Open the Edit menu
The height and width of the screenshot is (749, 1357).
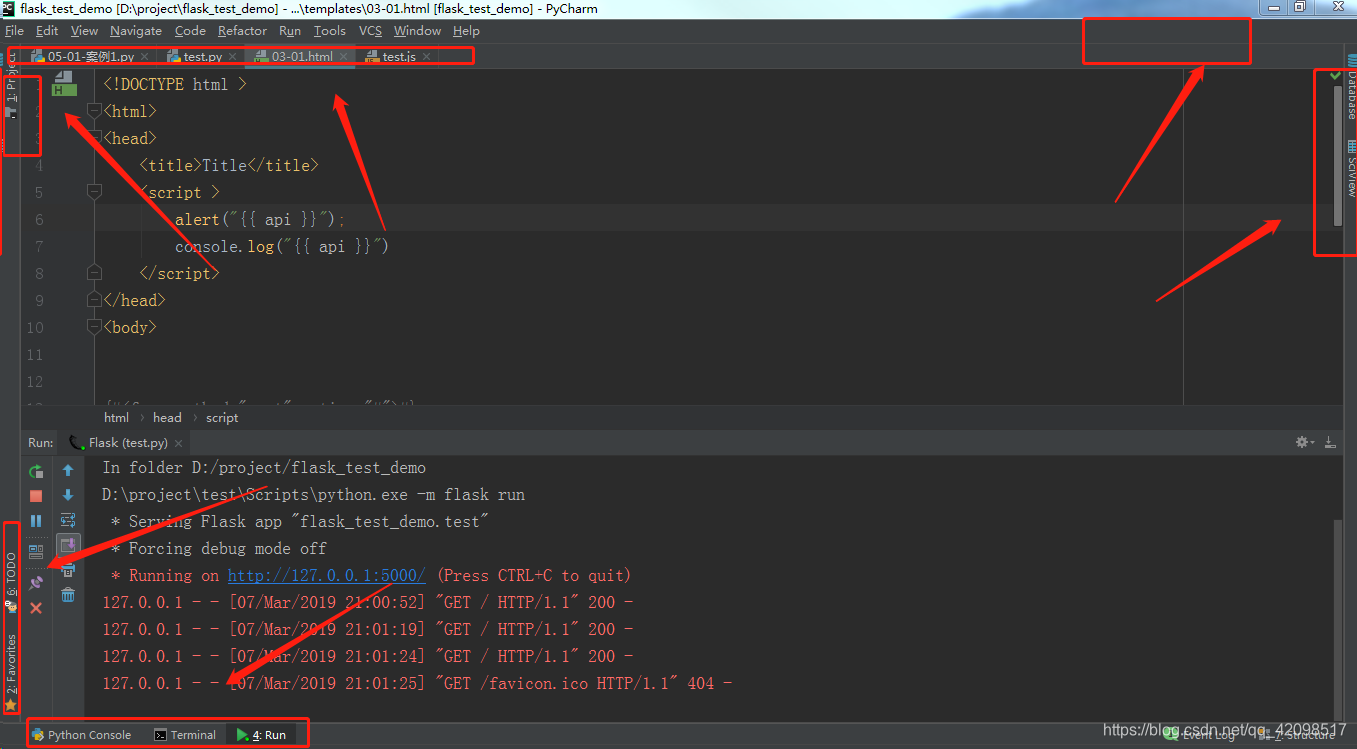[x=47, y=31]
